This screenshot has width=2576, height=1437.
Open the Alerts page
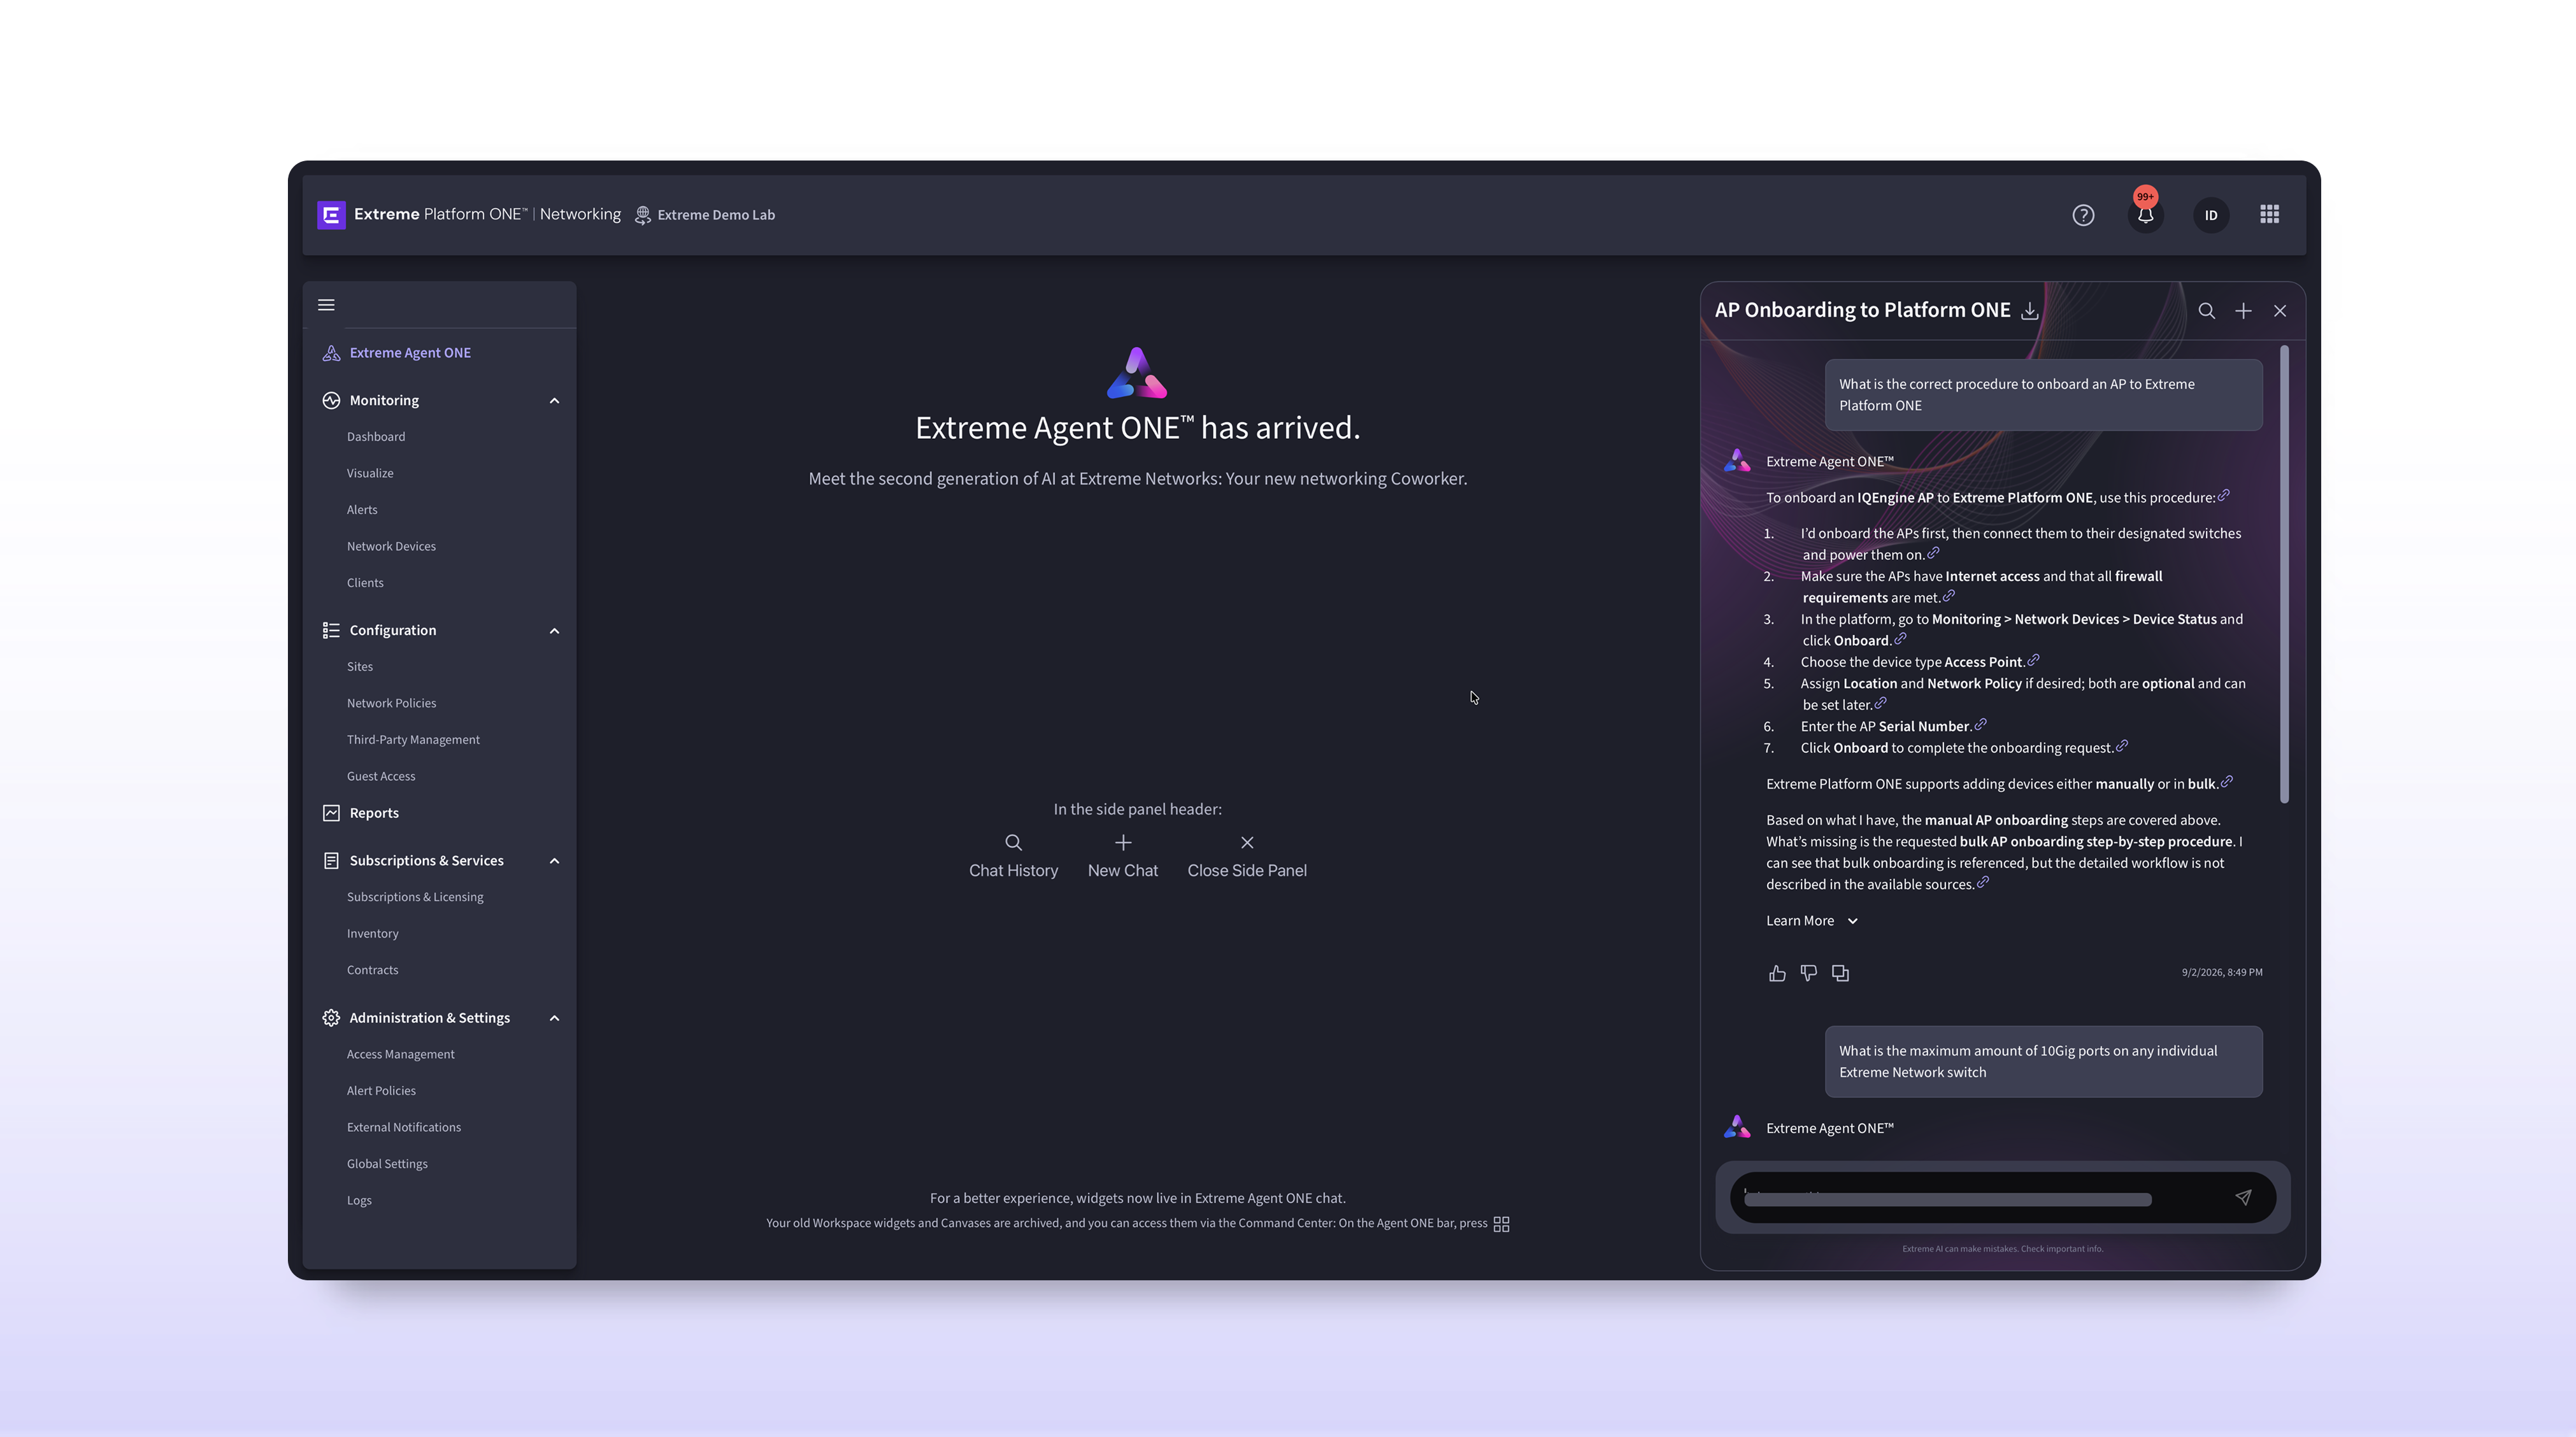click(x=362, y=510)
